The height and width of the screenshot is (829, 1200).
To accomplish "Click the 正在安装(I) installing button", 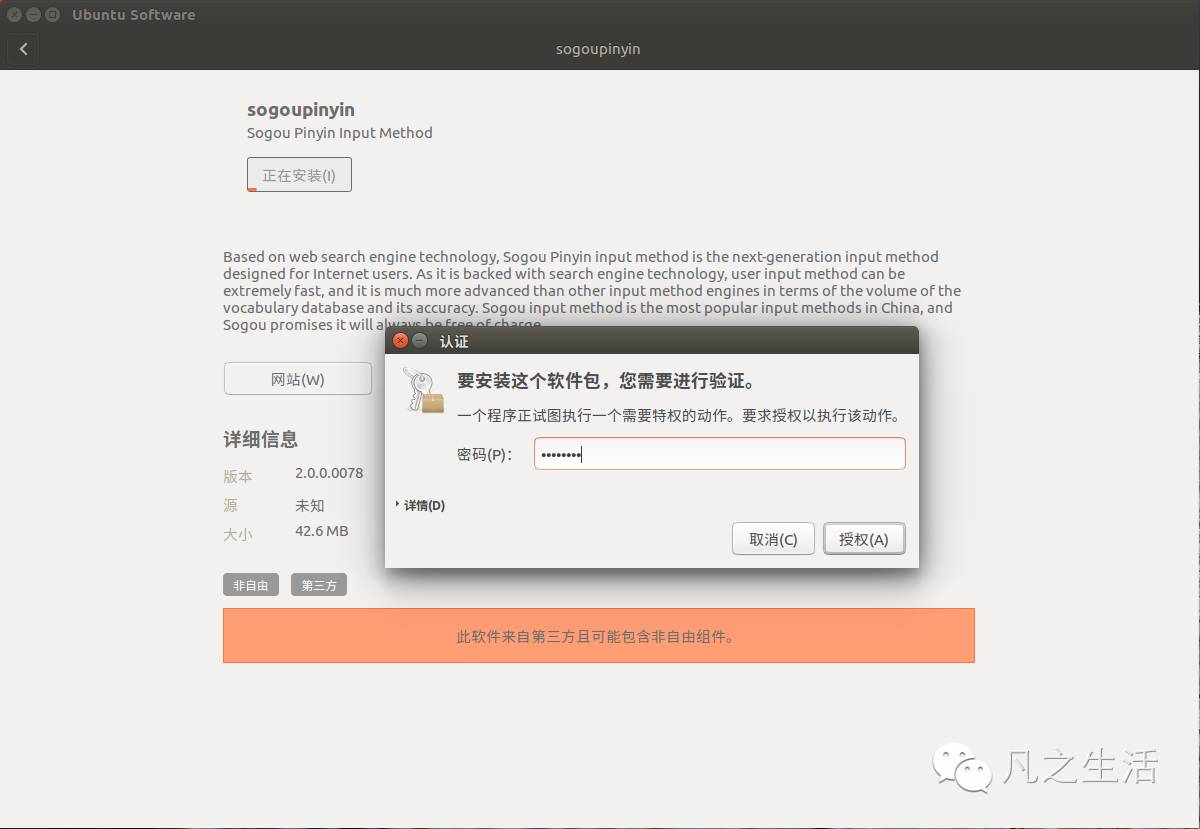I will click(299, 174).
